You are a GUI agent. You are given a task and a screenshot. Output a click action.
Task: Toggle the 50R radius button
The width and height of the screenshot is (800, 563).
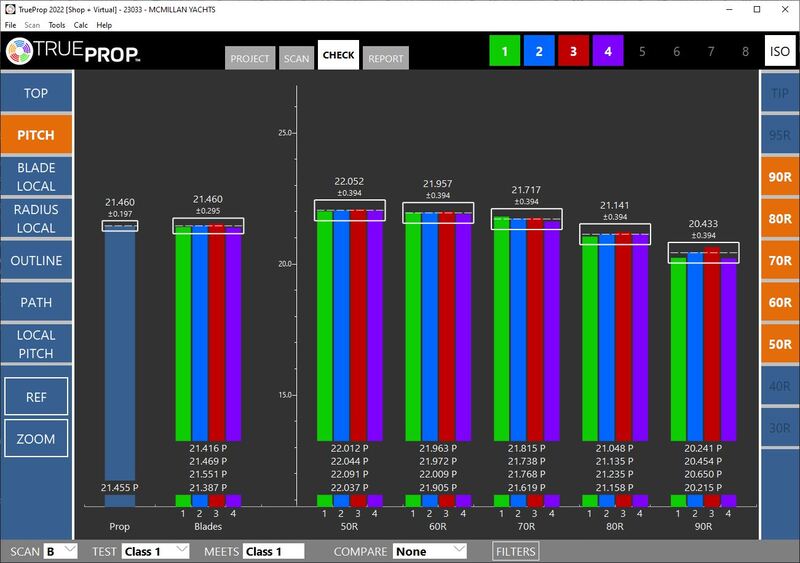tap(779, 344)
